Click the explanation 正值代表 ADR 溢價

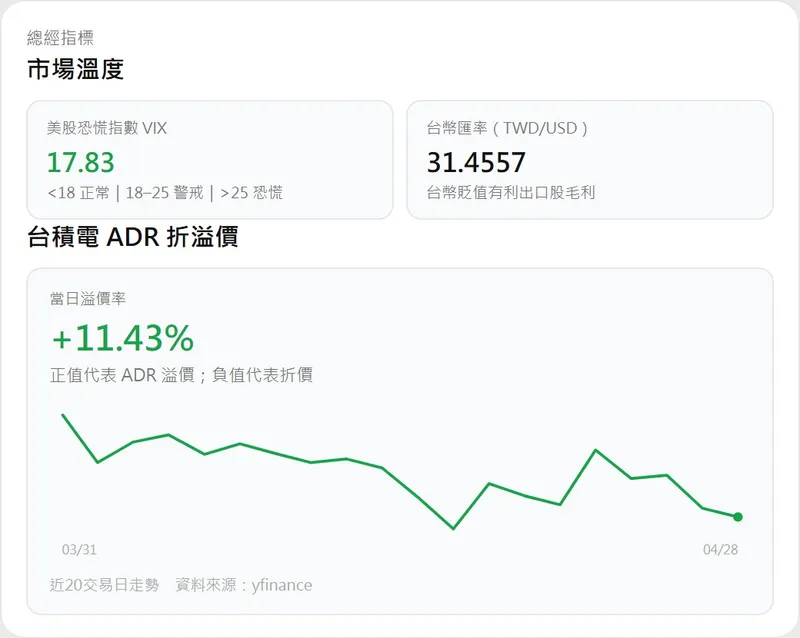pyautogui.click(x=122, y=375)
